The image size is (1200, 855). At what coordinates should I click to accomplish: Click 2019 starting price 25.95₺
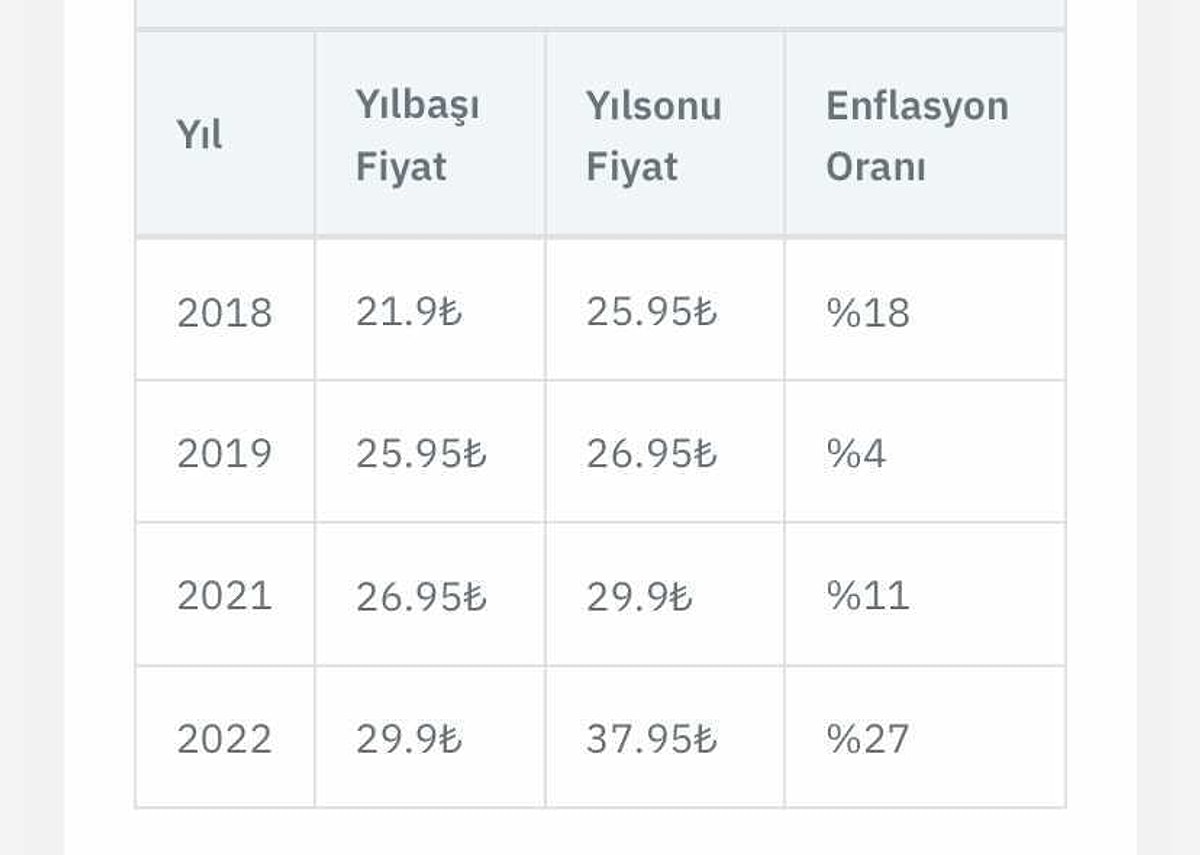click(421, 454)
